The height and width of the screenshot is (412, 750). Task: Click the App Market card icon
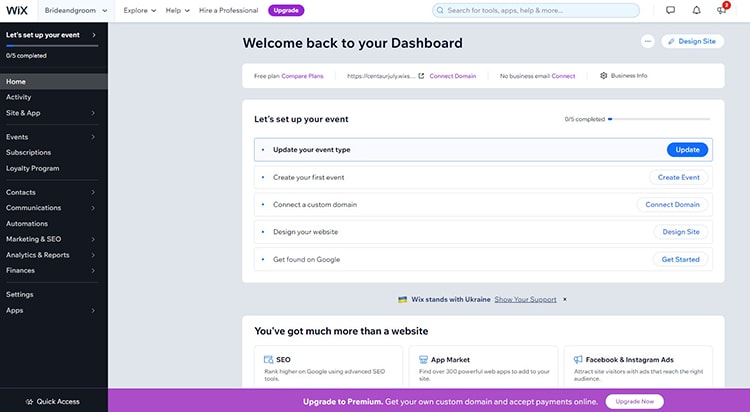(x=423, y=359)
